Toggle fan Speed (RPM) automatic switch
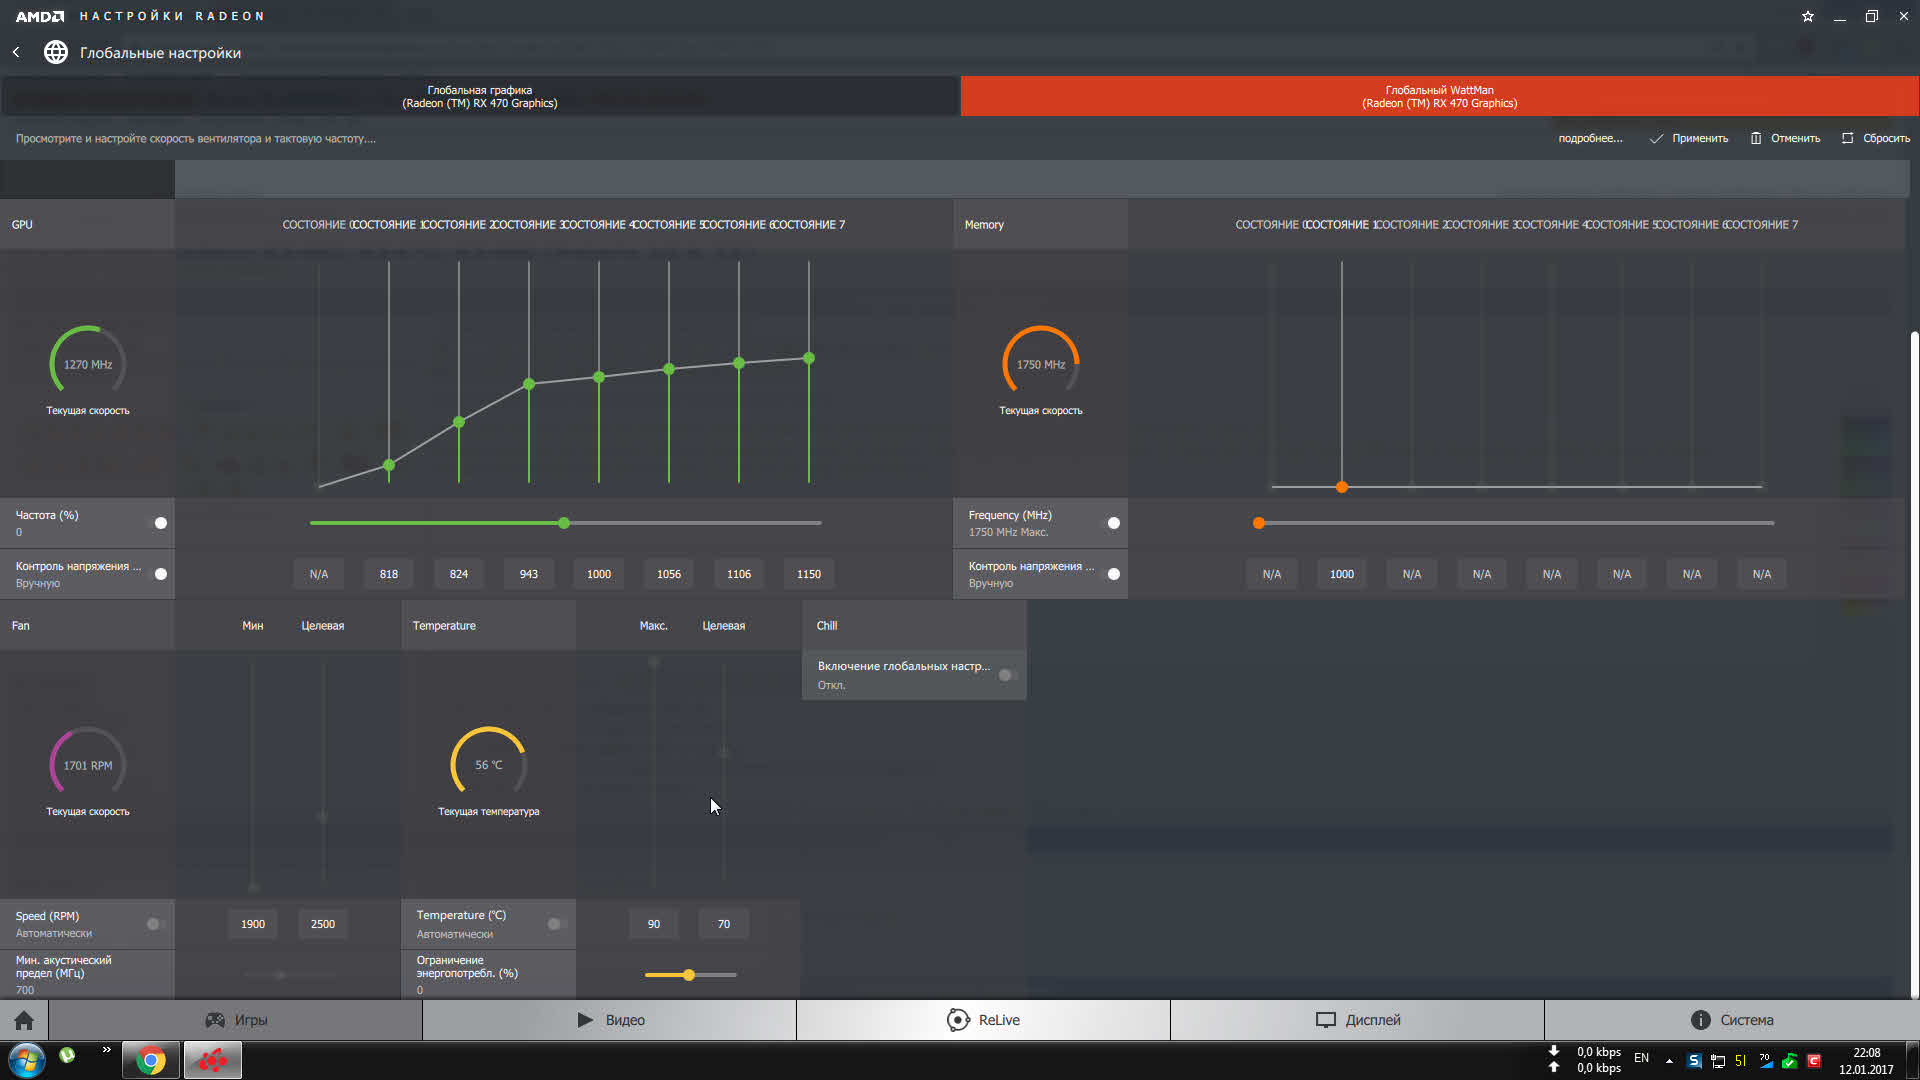Image resolution: width=1920 pixels, height=1080 pixels. (156, 924)
